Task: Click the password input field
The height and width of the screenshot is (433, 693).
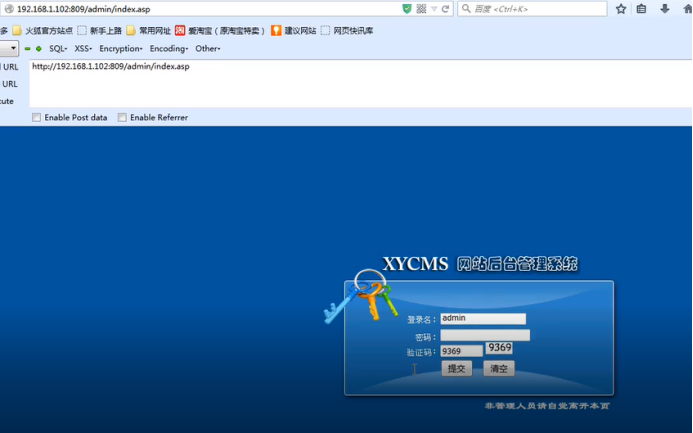Action: point(485,335)
